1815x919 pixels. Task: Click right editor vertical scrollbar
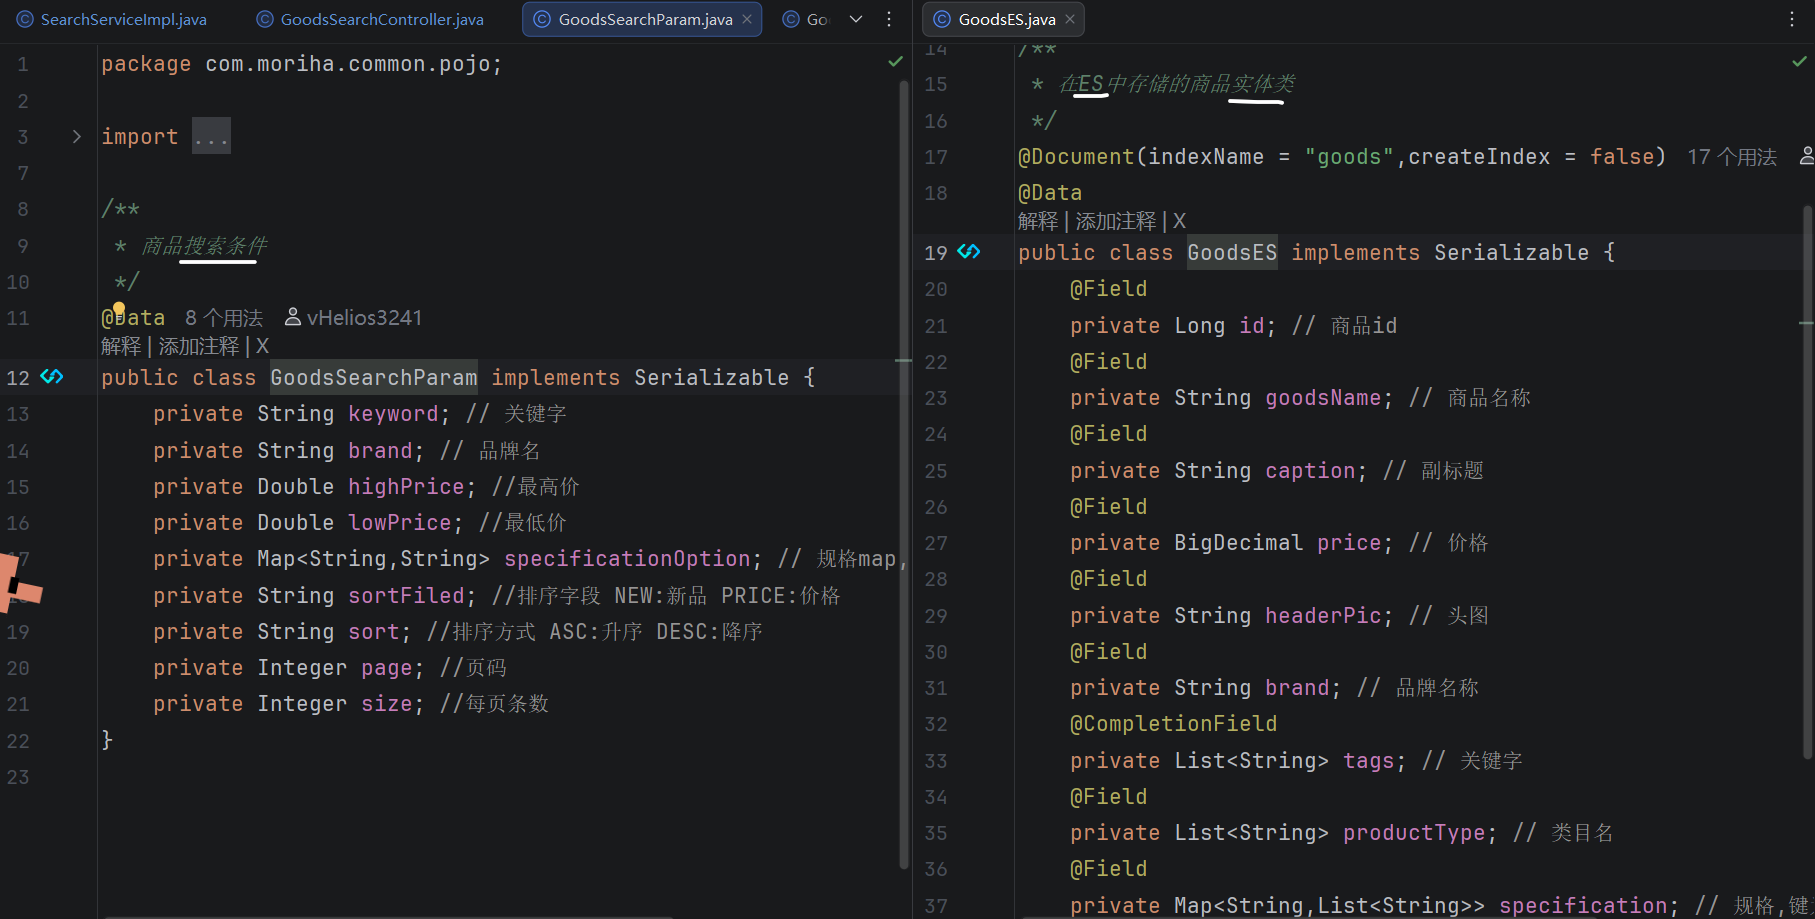pos(1807,480)
